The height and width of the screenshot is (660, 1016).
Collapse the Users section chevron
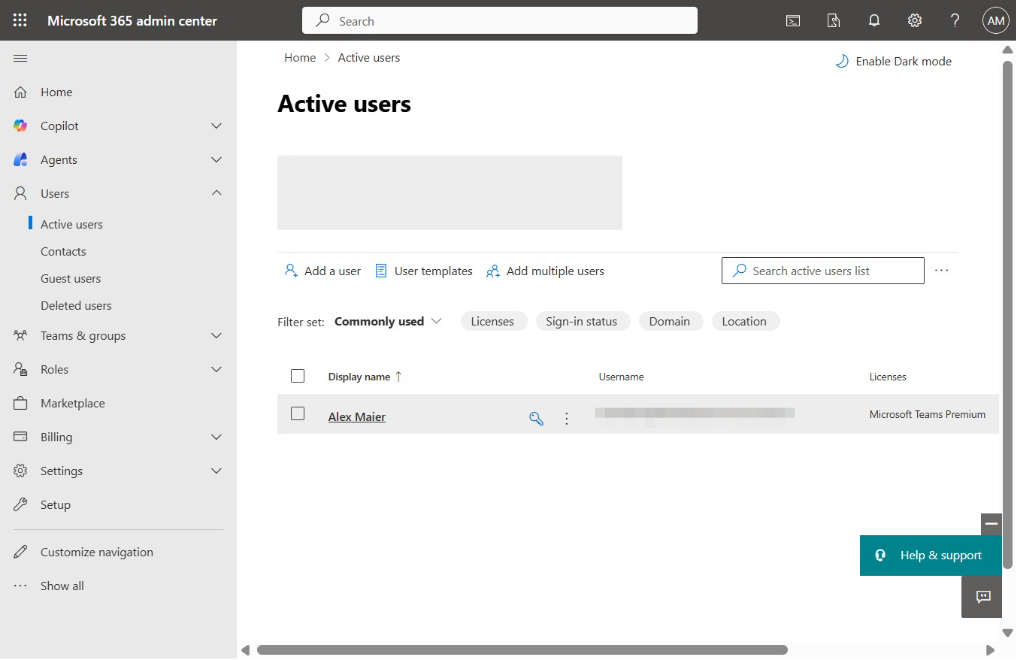pyautogui.click(x=216, y=193)
